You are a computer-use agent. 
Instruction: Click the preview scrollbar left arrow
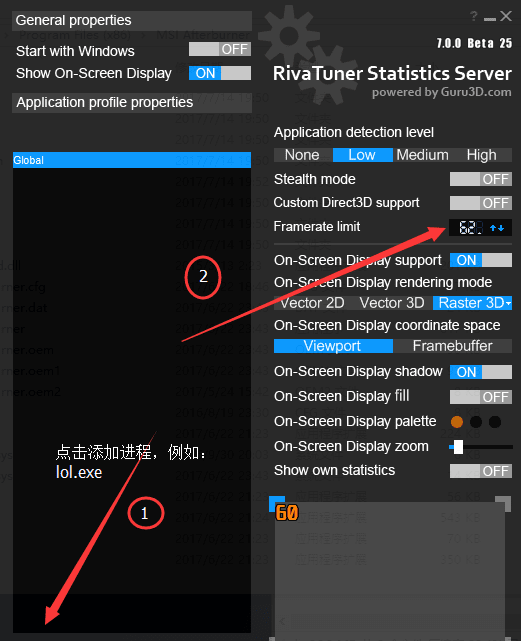click(282, 621)
